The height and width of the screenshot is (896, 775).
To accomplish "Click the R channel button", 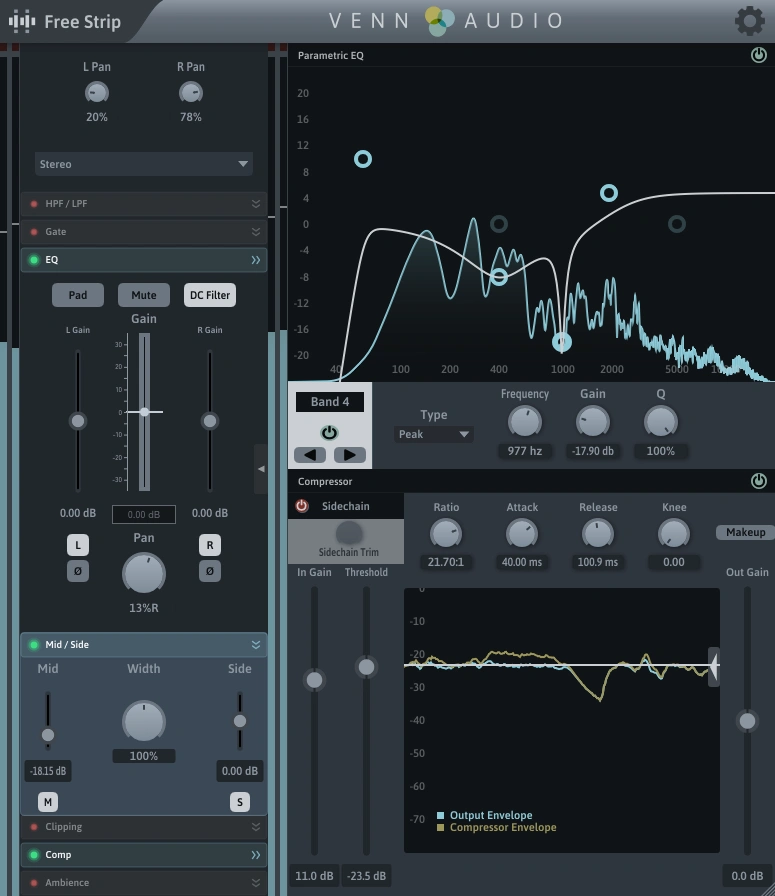I will [x=210, y=545].
